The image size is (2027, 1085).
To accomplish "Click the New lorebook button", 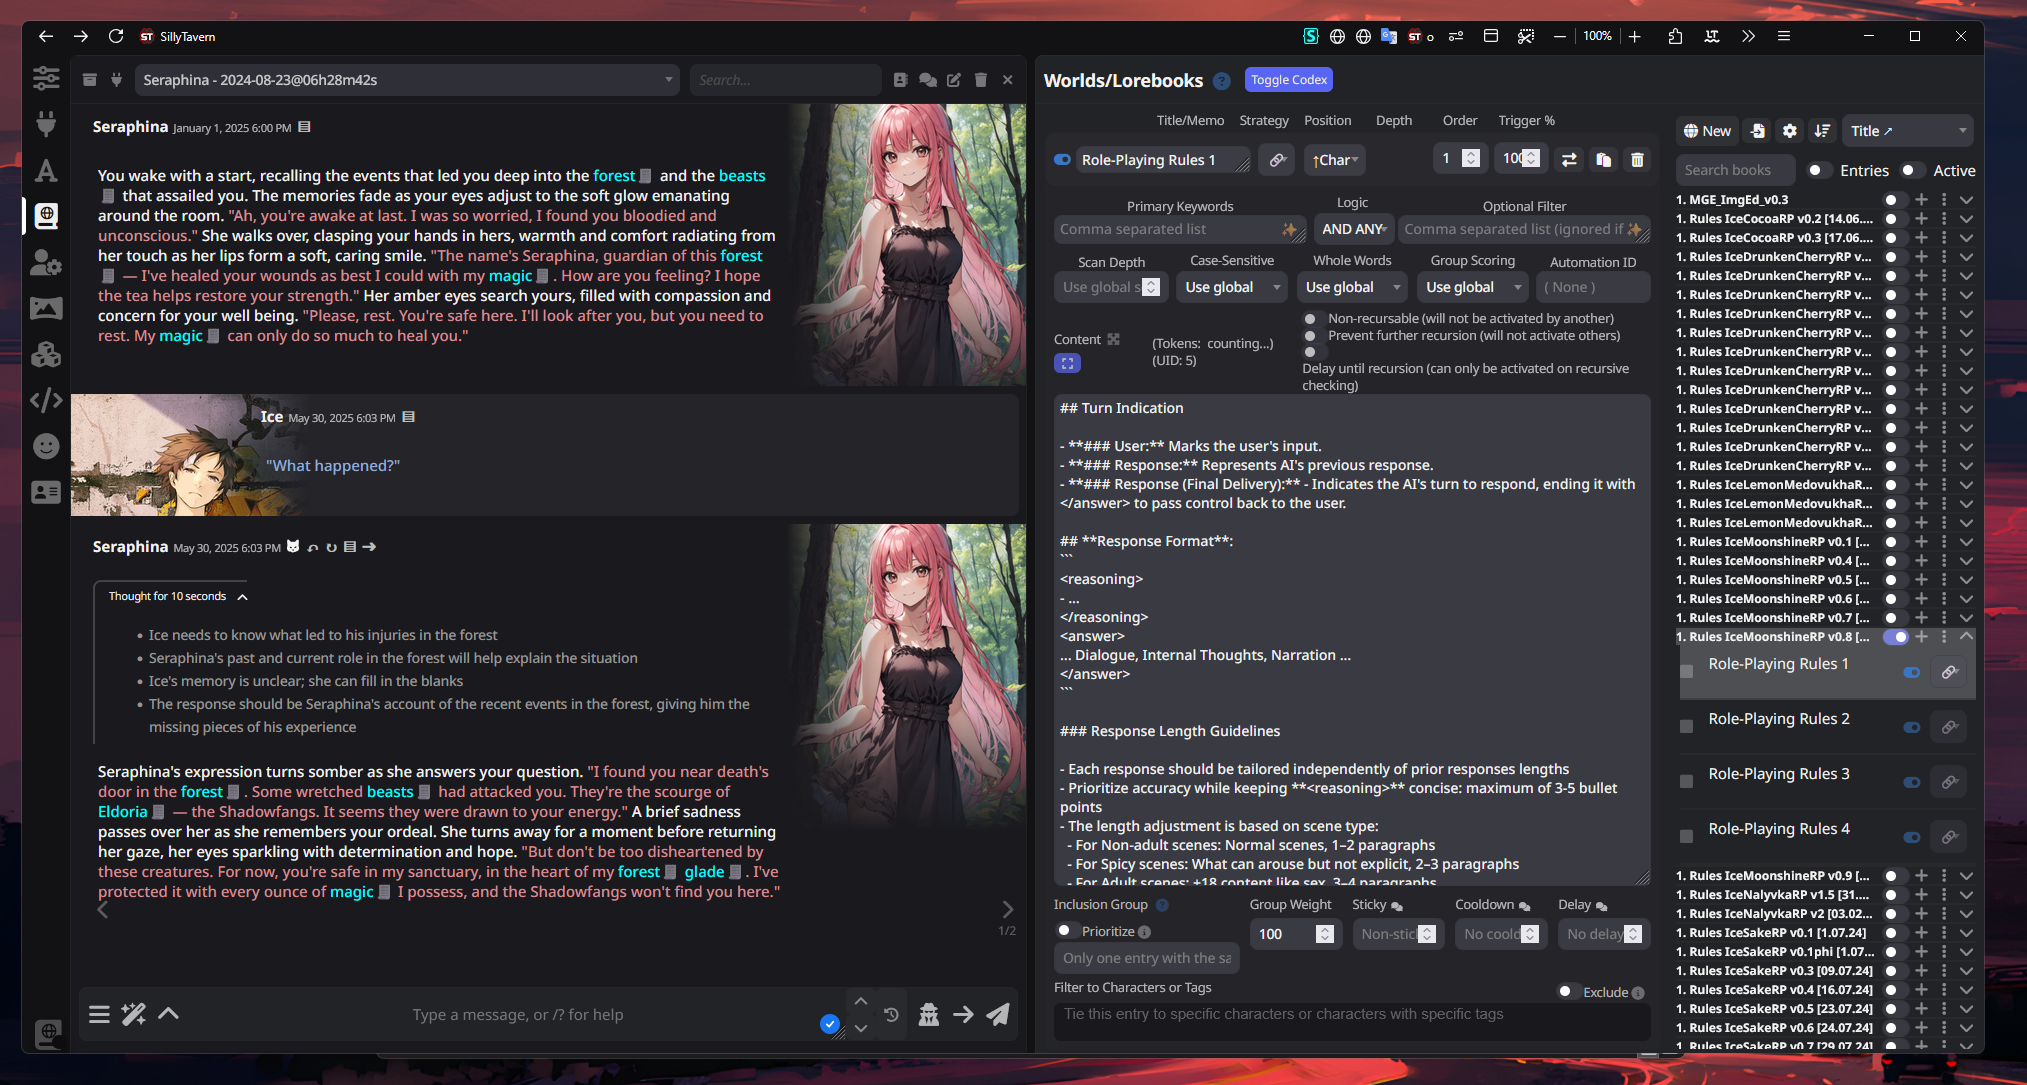I will (x=1707, y=131).
